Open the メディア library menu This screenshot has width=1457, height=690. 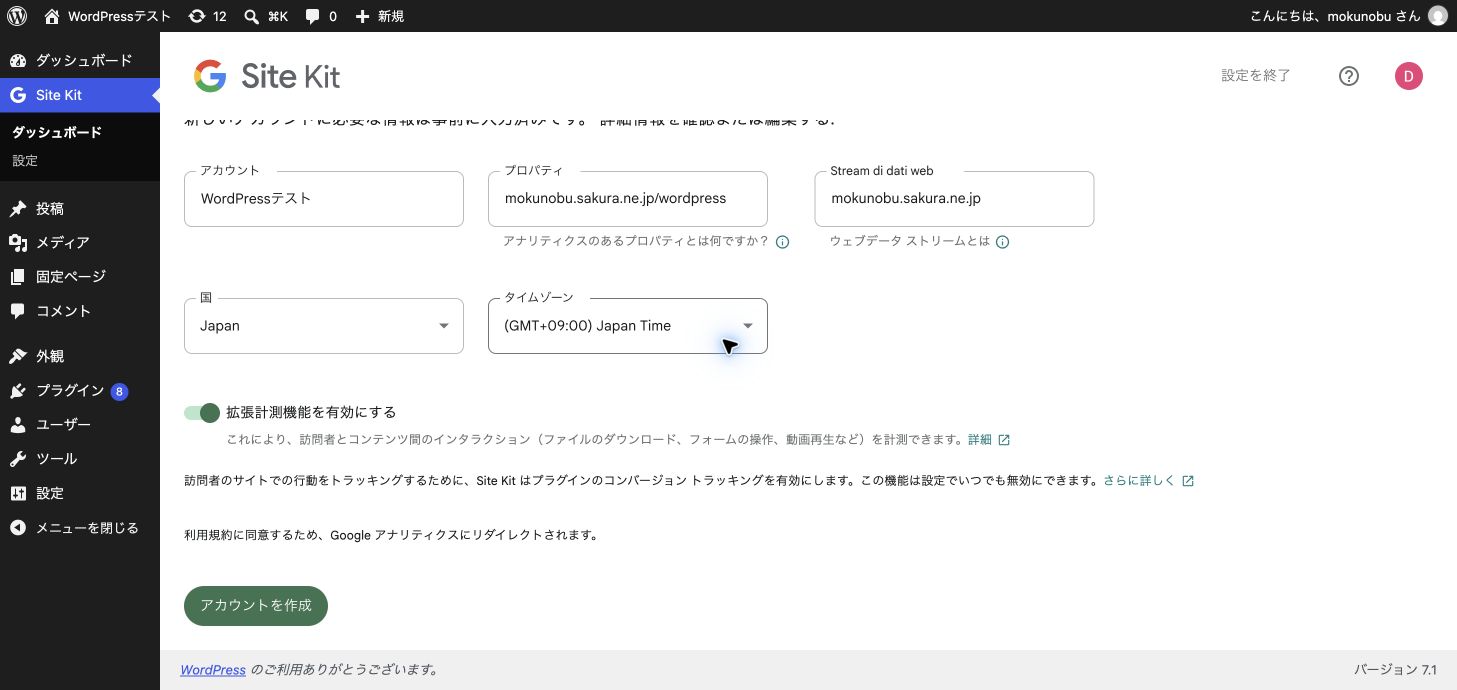[80, 243]
